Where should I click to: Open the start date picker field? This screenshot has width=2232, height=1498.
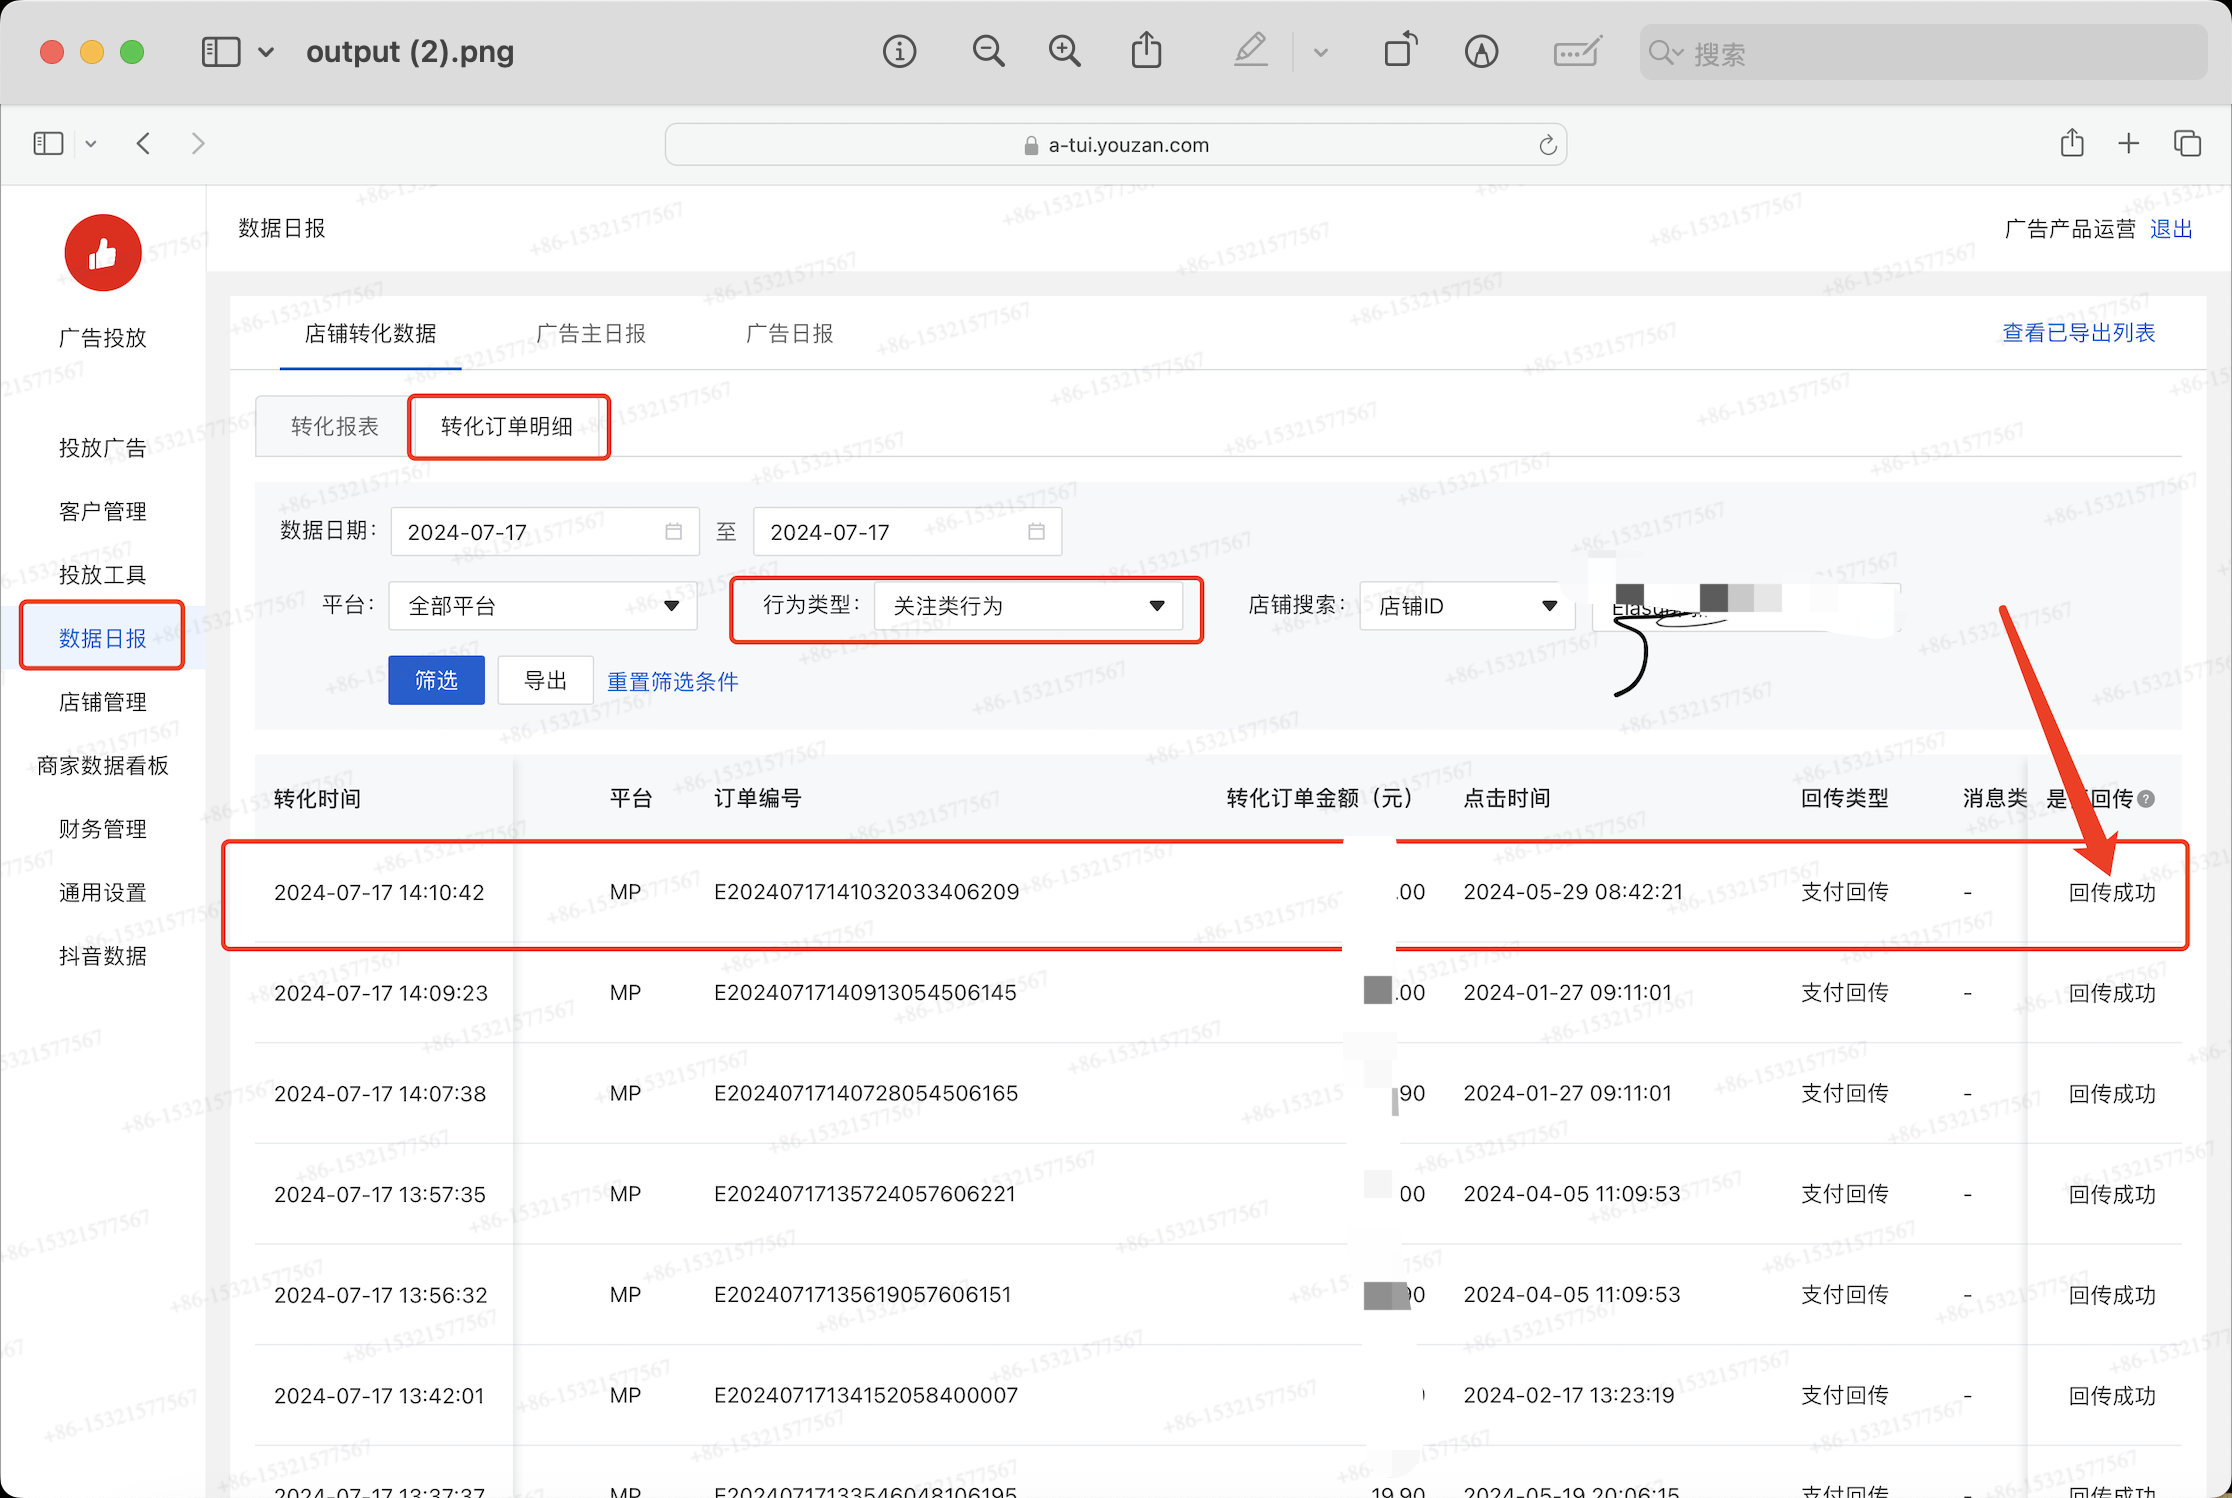544,532
